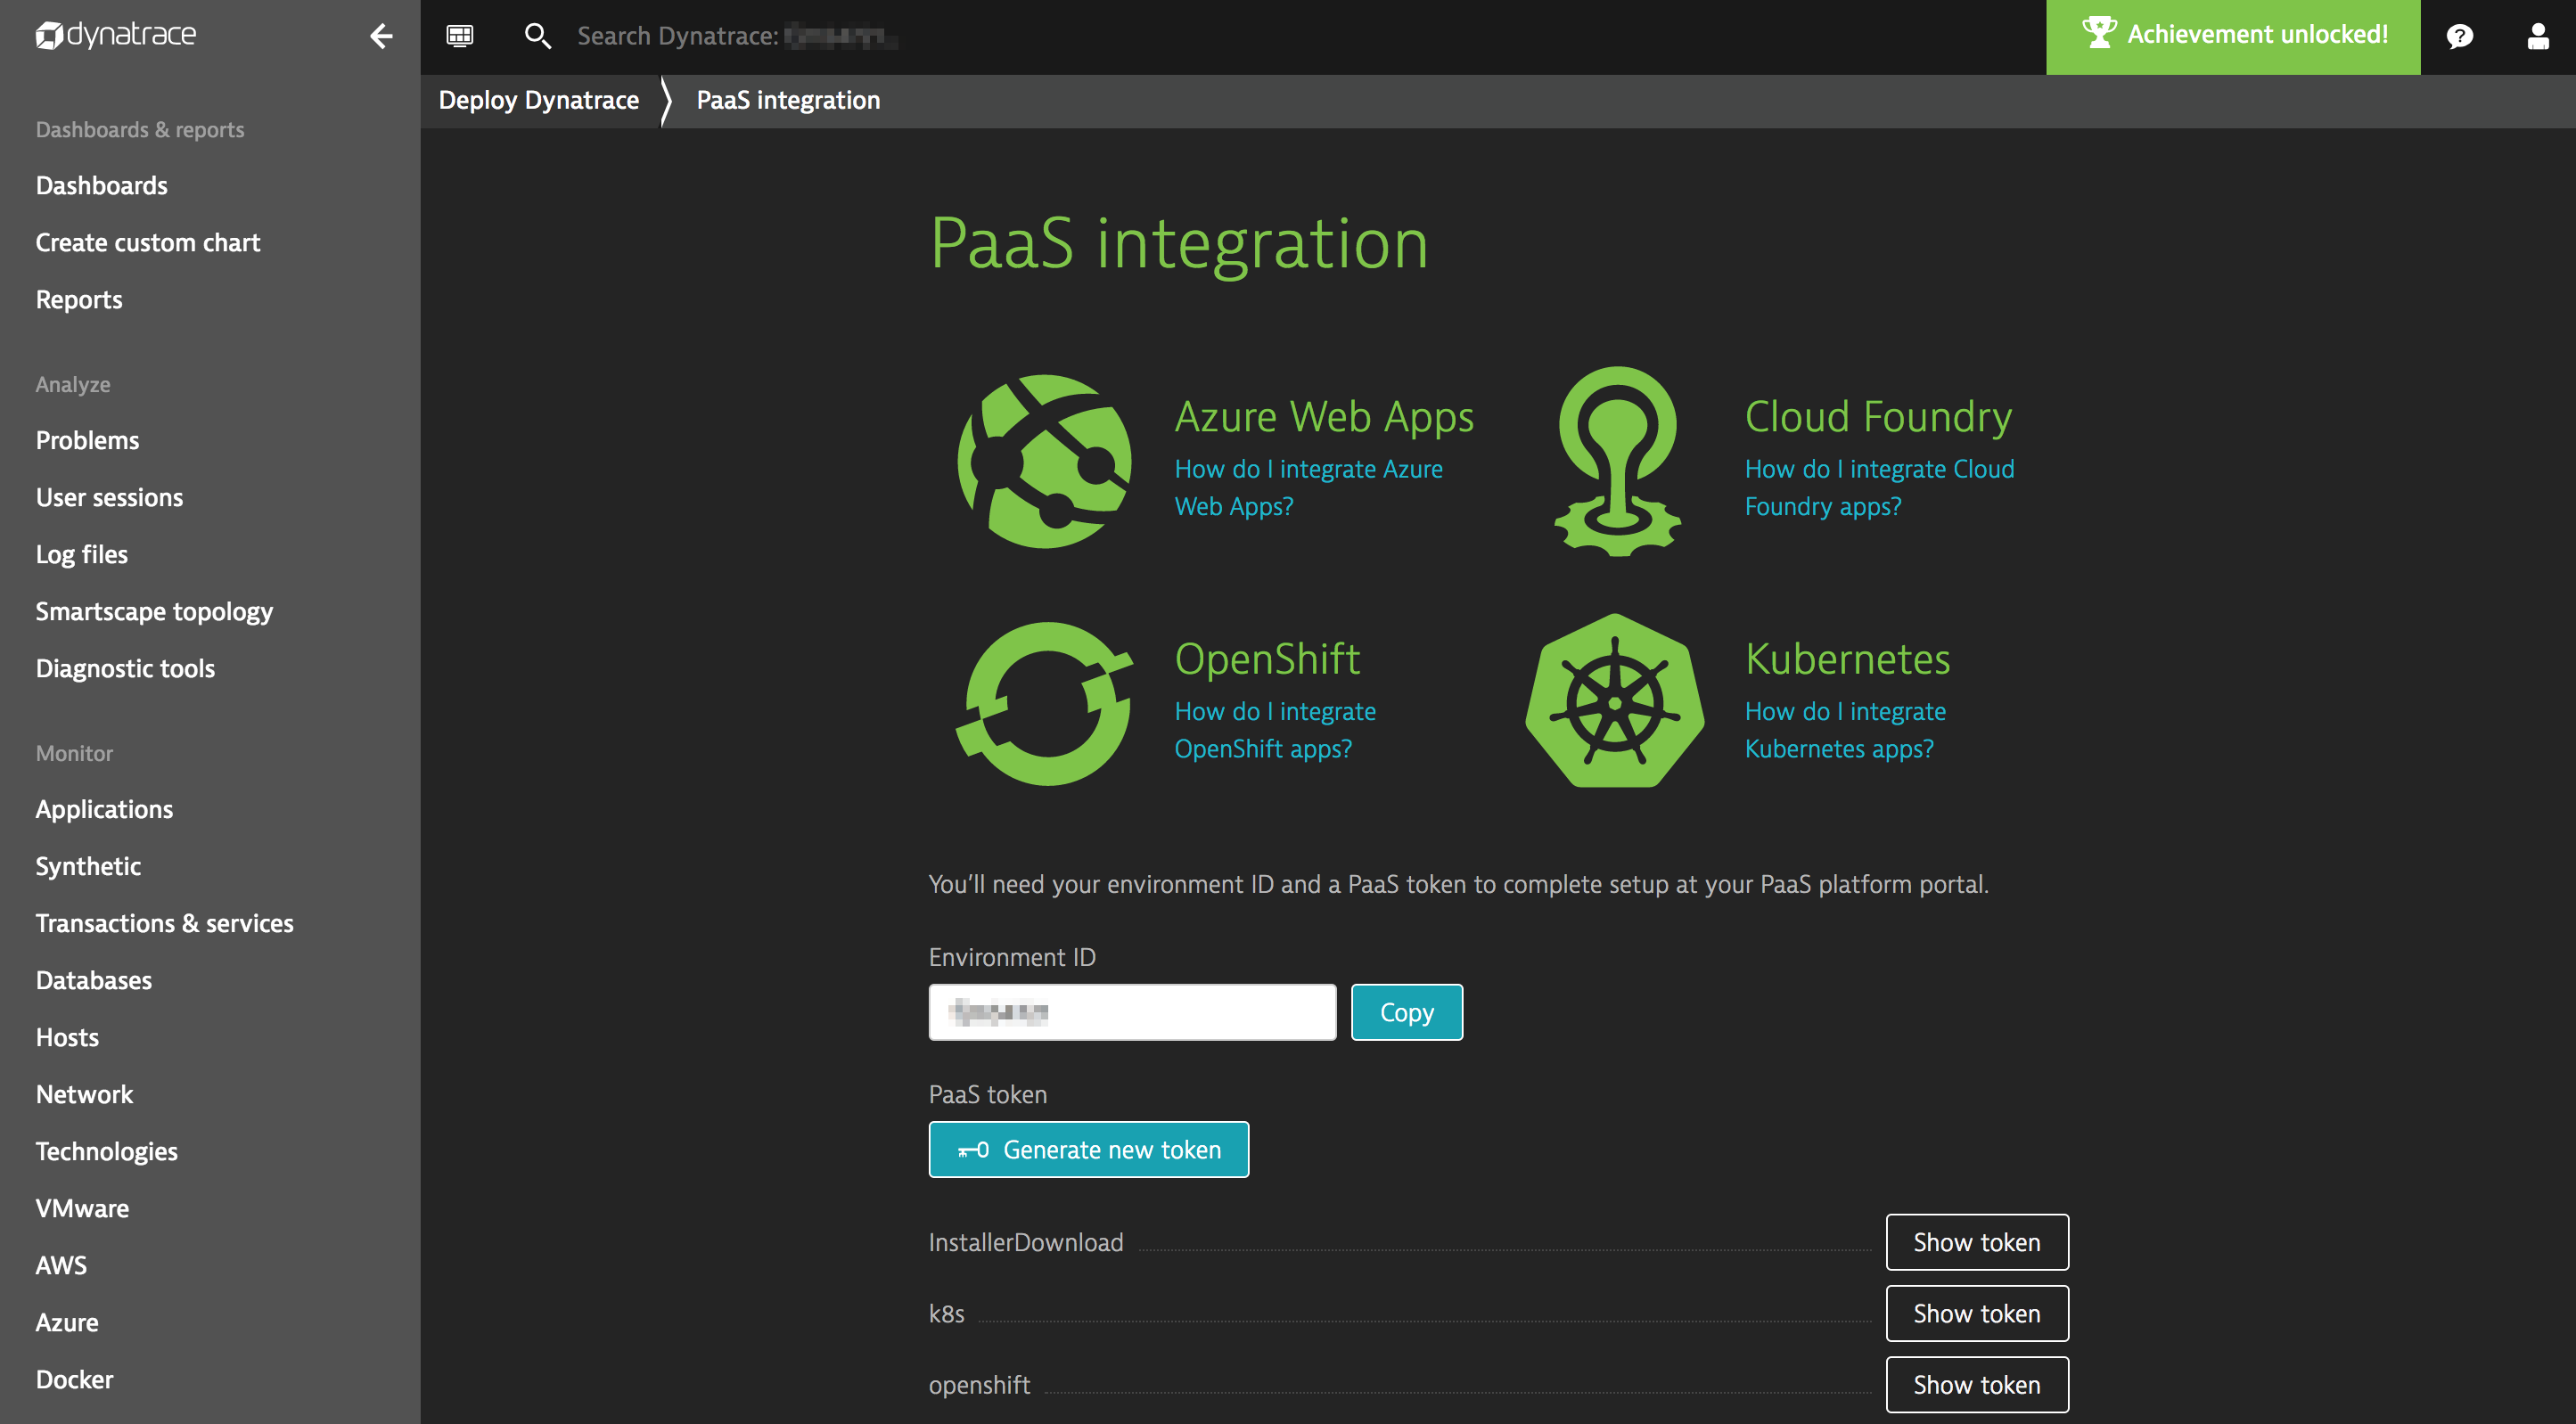Click the OpenShift logo
The height and width of the screenshot is (1424, 2576).
click(1044, 703)
